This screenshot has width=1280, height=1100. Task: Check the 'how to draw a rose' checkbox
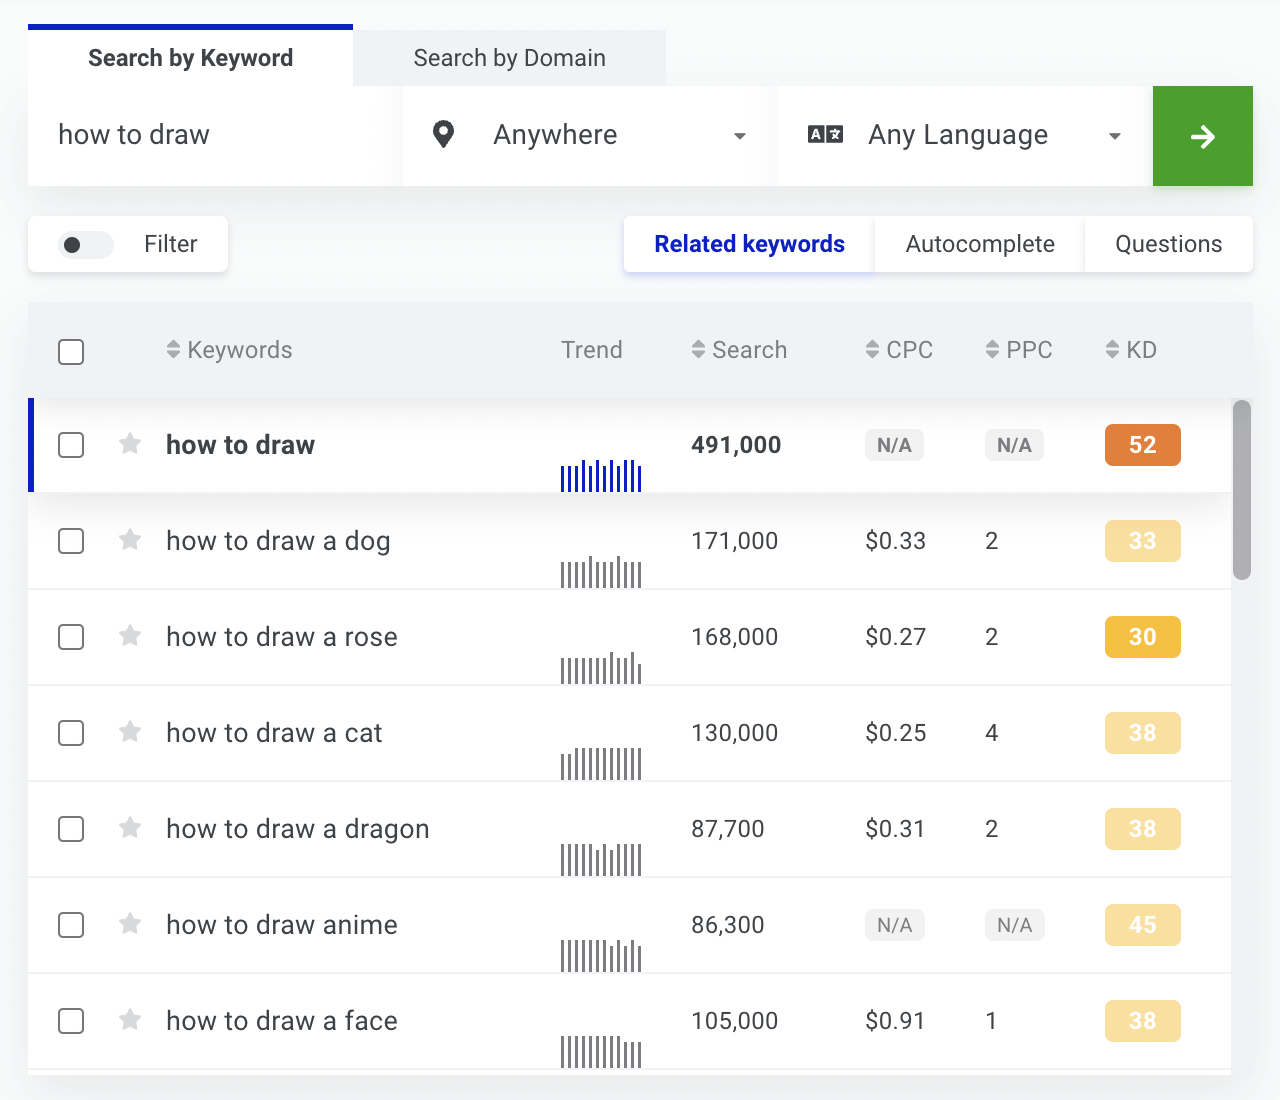click(71, 637)
